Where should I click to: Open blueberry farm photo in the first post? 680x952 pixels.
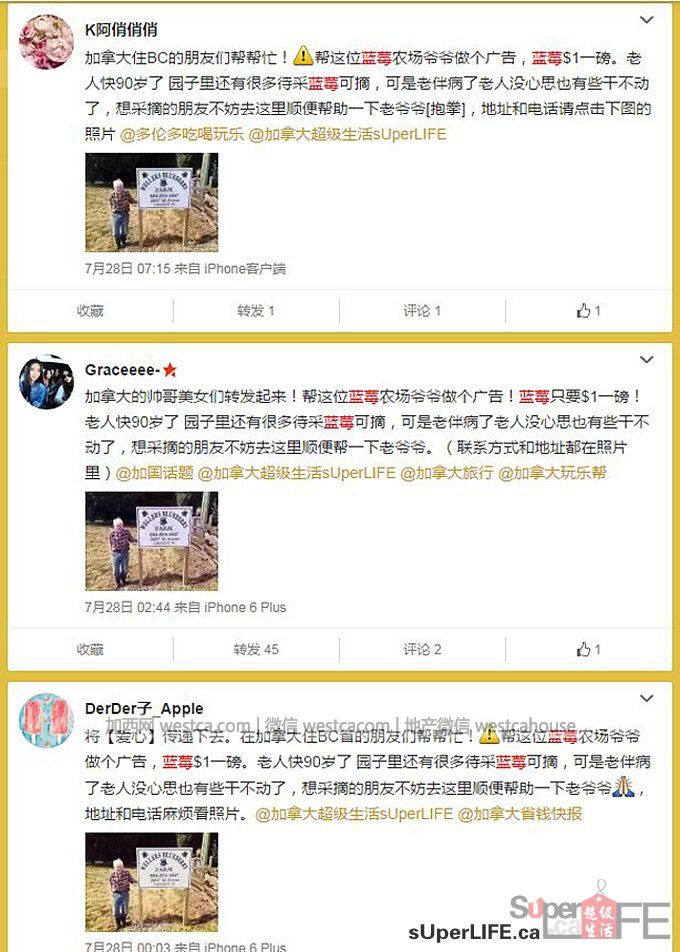(151, 202)
